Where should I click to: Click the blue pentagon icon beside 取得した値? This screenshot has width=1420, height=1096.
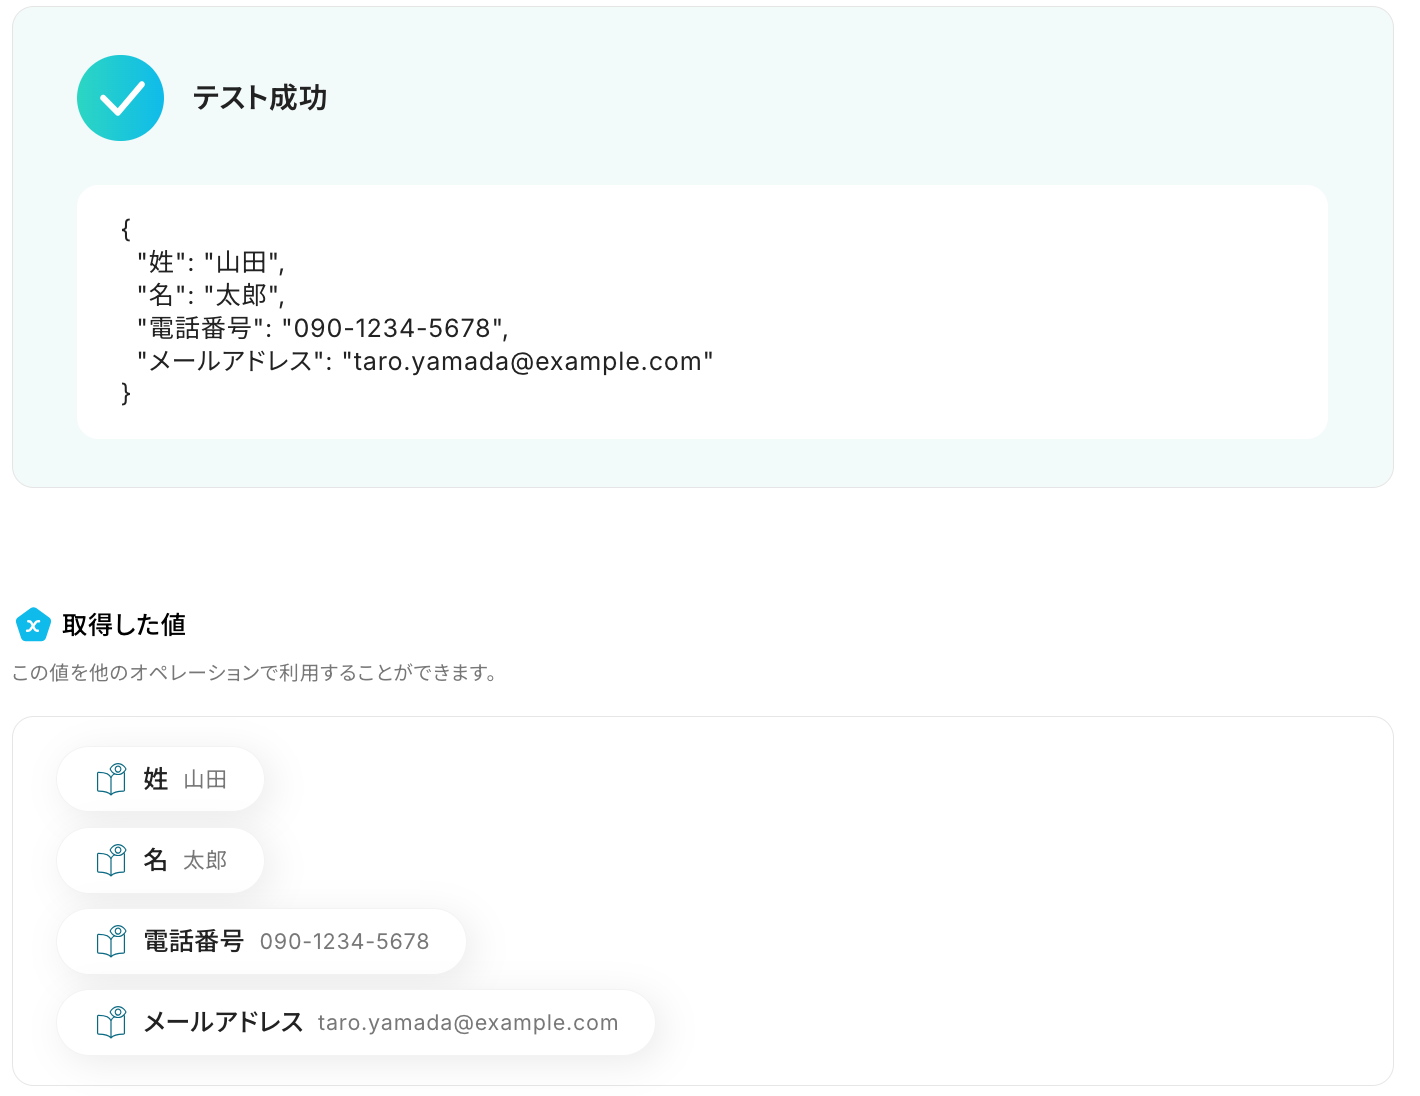(x=33, y=625)
